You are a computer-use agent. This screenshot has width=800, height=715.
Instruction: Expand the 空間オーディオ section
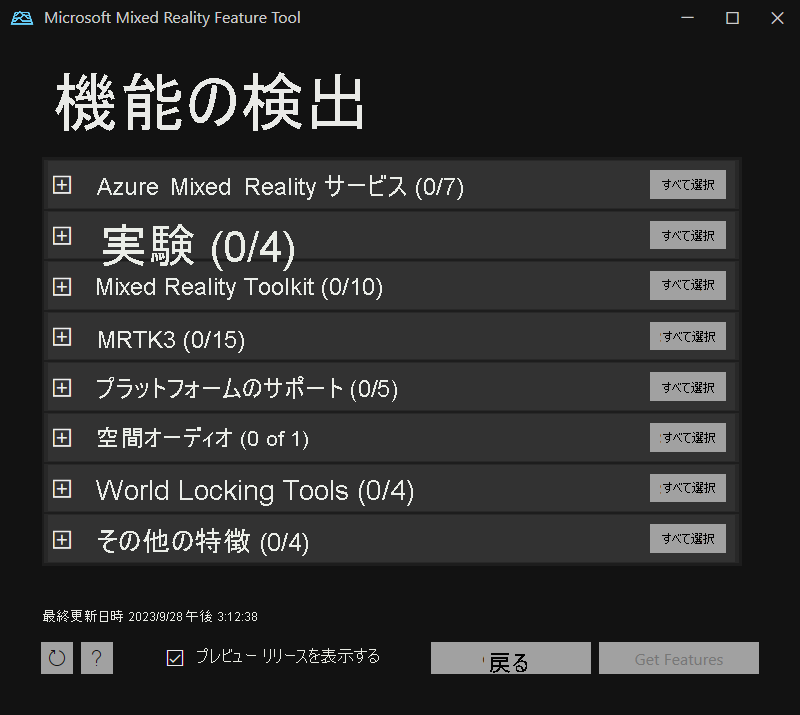click(x=62, y=437)
